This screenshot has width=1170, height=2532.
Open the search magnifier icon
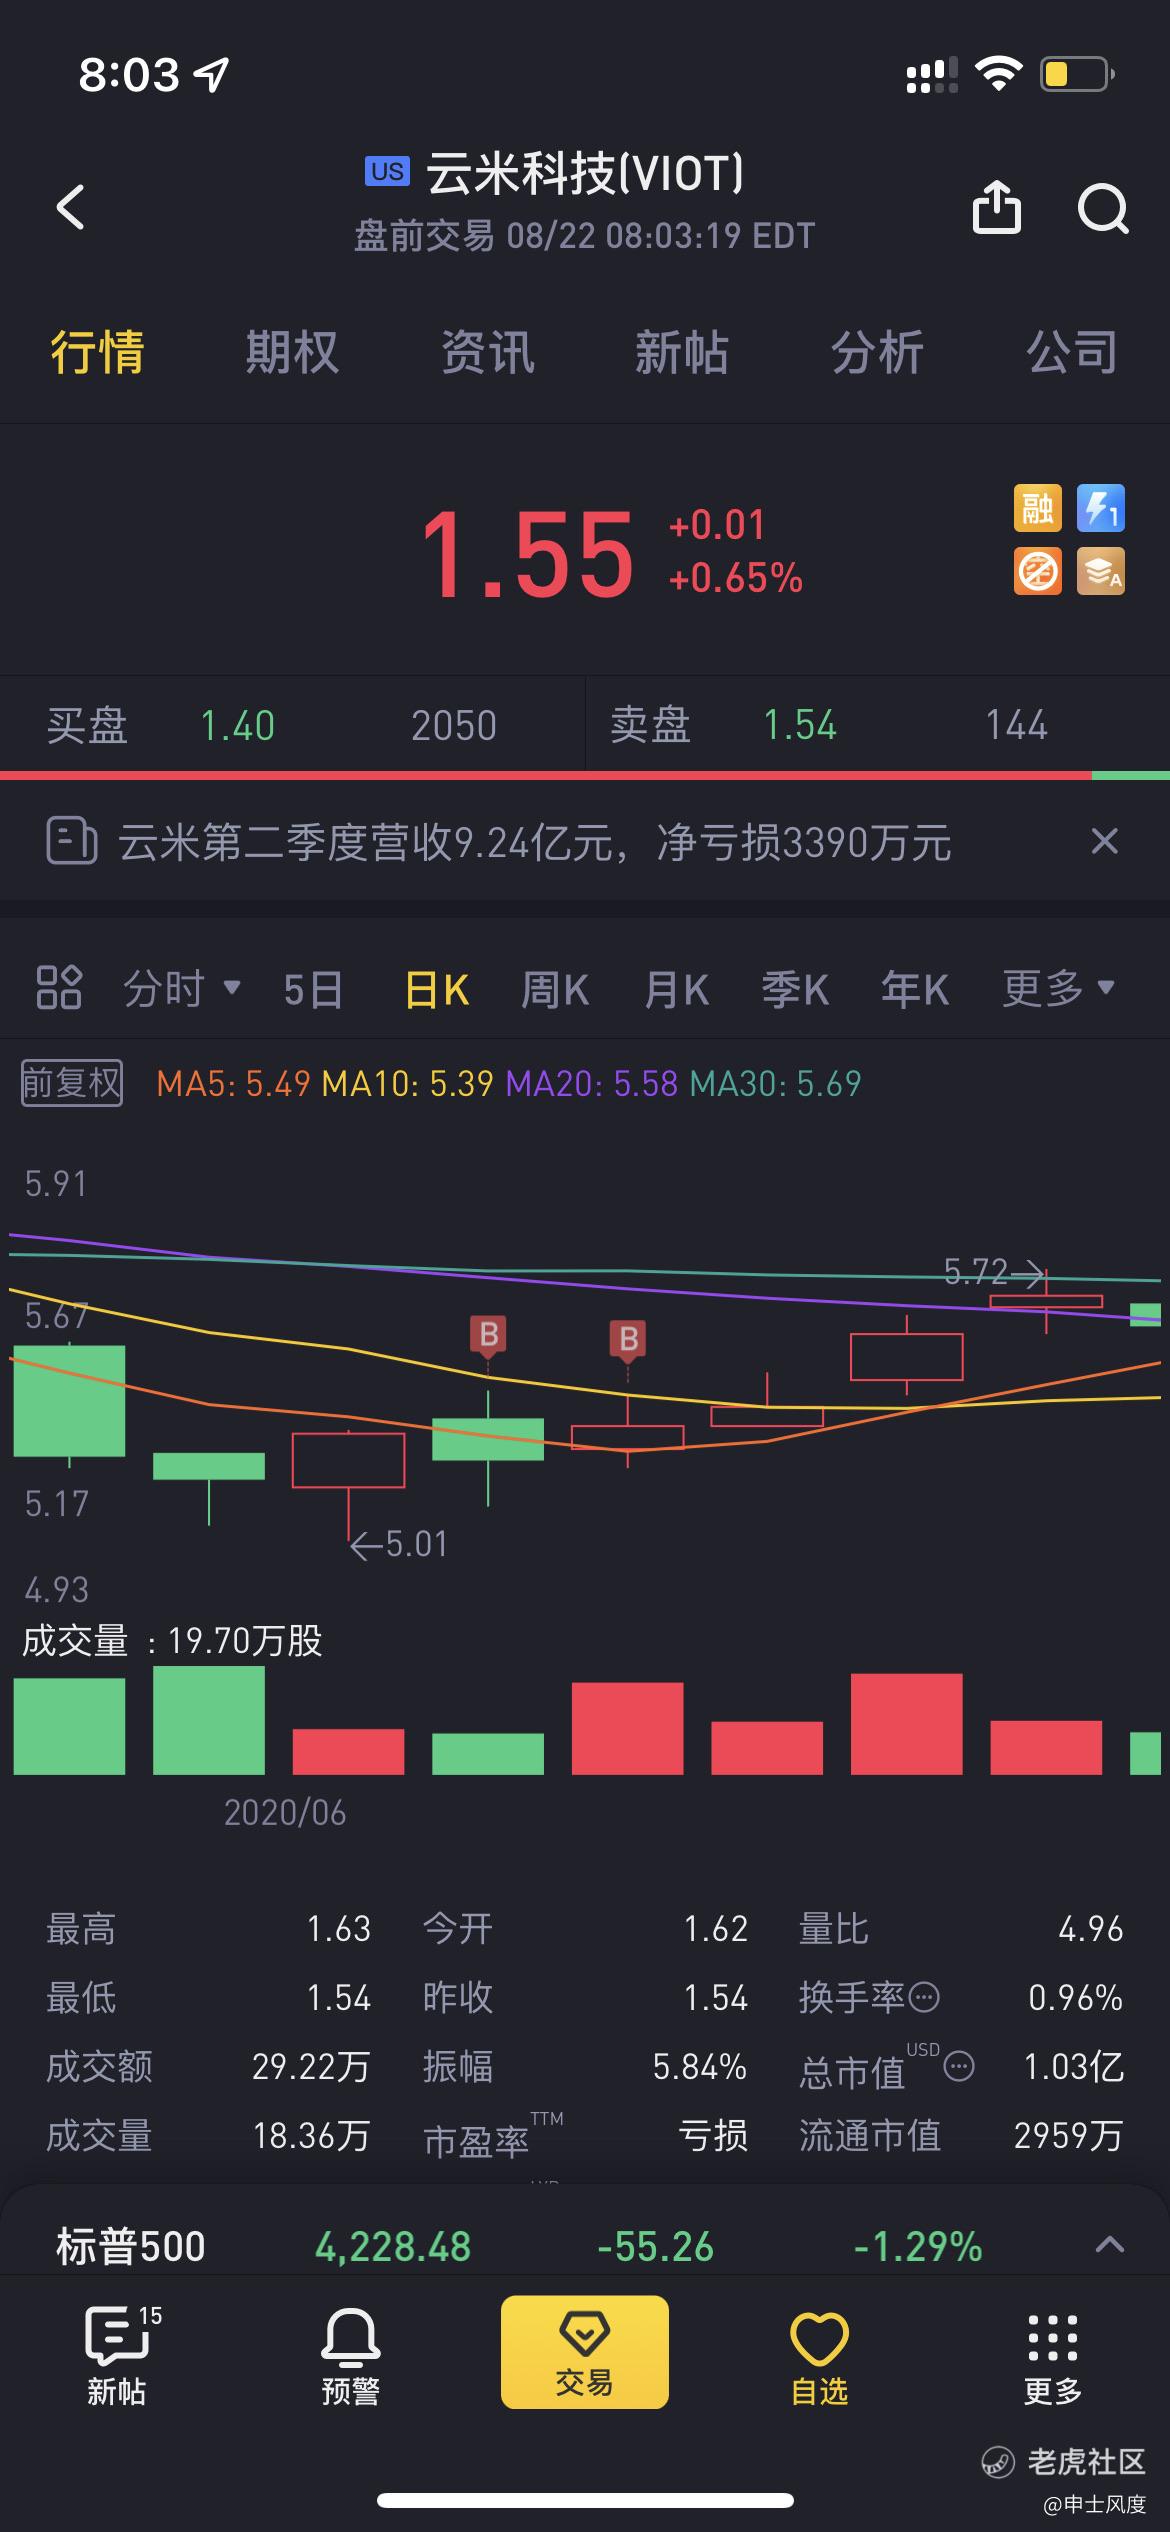click(x=1102, y=208)
